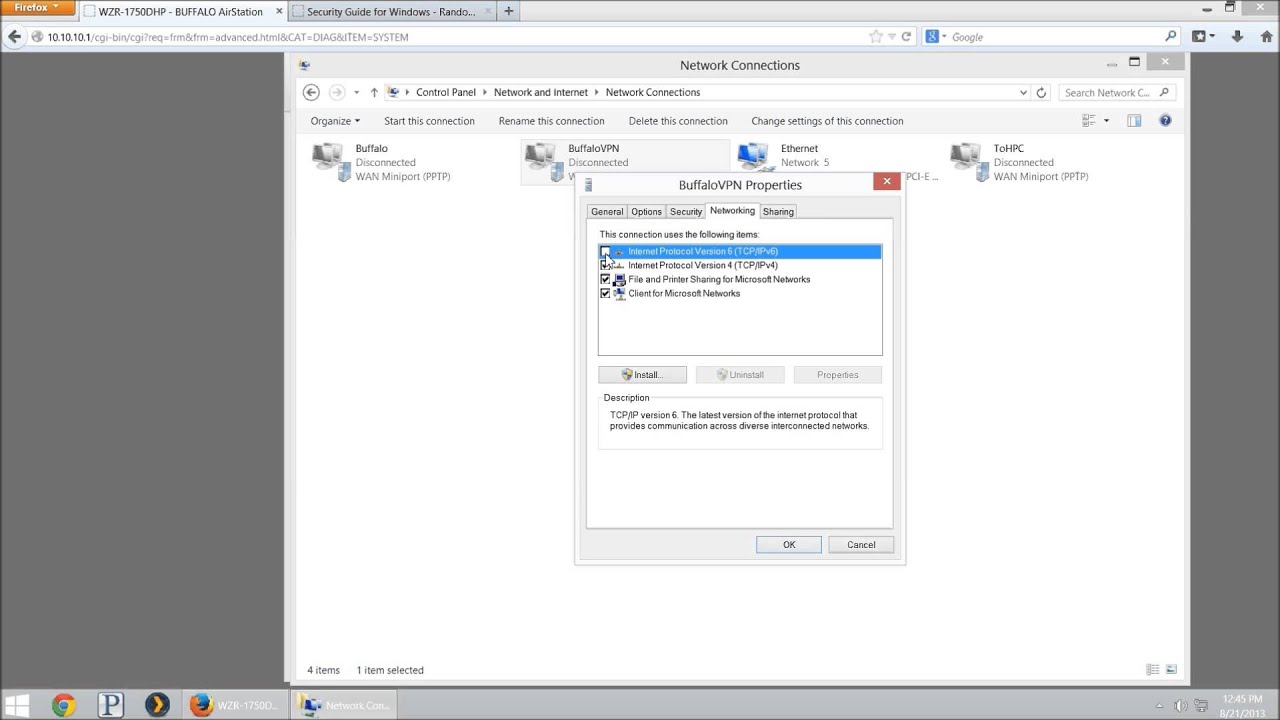Screen dimensions: 1280x720
Task: Select the Buffalo PPTP connection icon
Action: [329, 162]
